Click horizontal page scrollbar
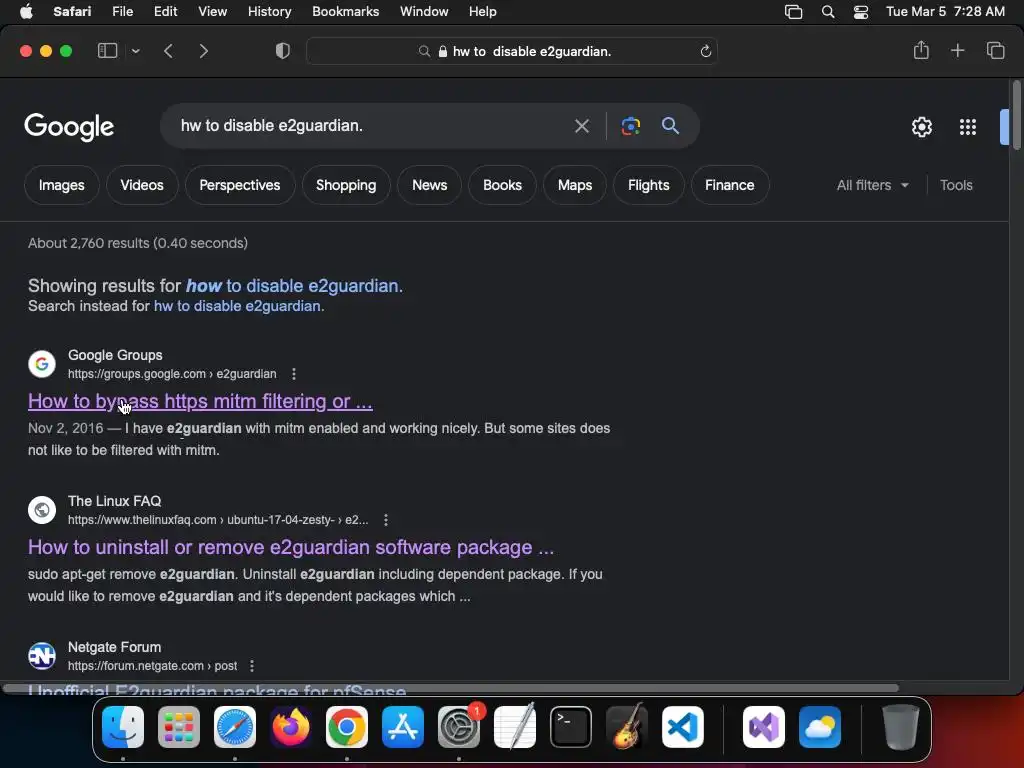The height and width of the screenshot is (768, 1024). pos(451,688)
